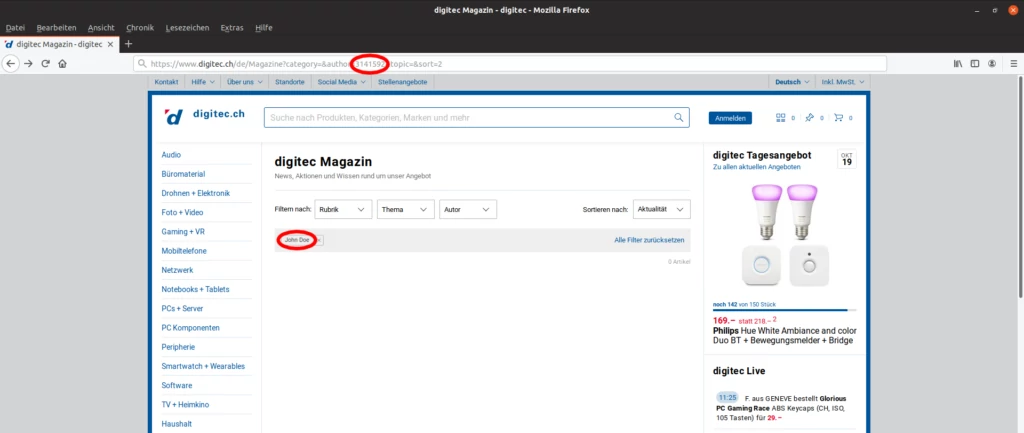Screen dimensions: 1024x433
Task: Select the PCs + Server category
Action: coord(182,308)
